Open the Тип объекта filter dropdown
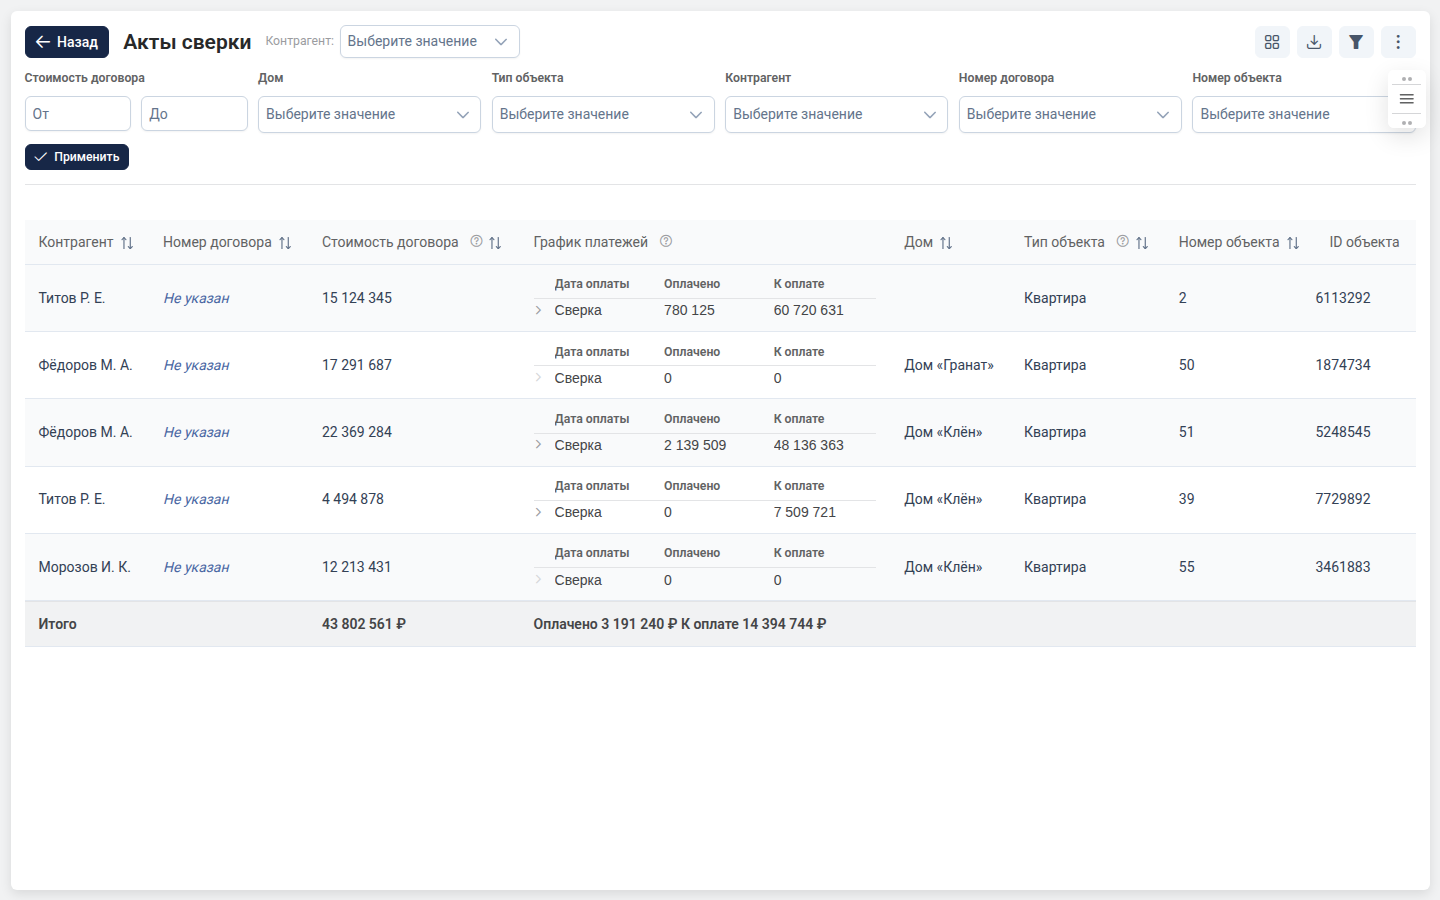1440x900 pixels. [603, 114]
